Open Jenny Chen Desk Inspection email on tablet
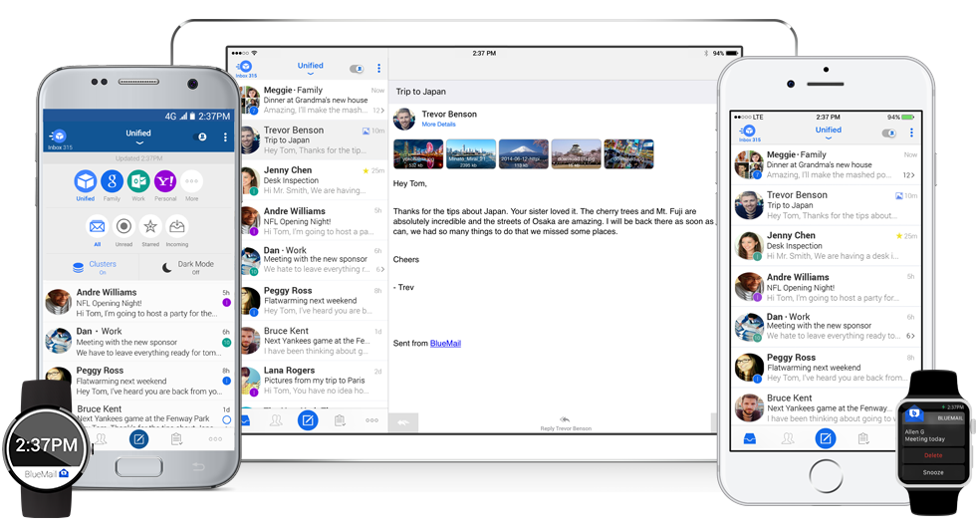This screenshot has width=976, height=532. [314, 180]
